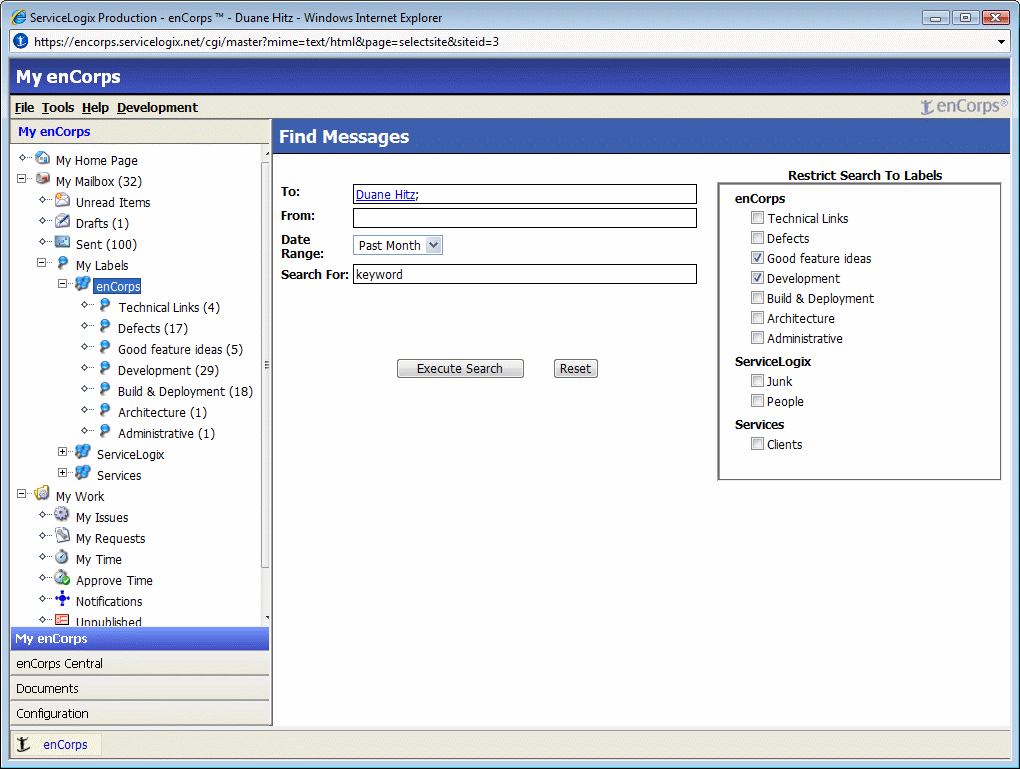The image size is (1020, 769).
Task: Check the Technical Links label checkbox
Action: point(757,218)
